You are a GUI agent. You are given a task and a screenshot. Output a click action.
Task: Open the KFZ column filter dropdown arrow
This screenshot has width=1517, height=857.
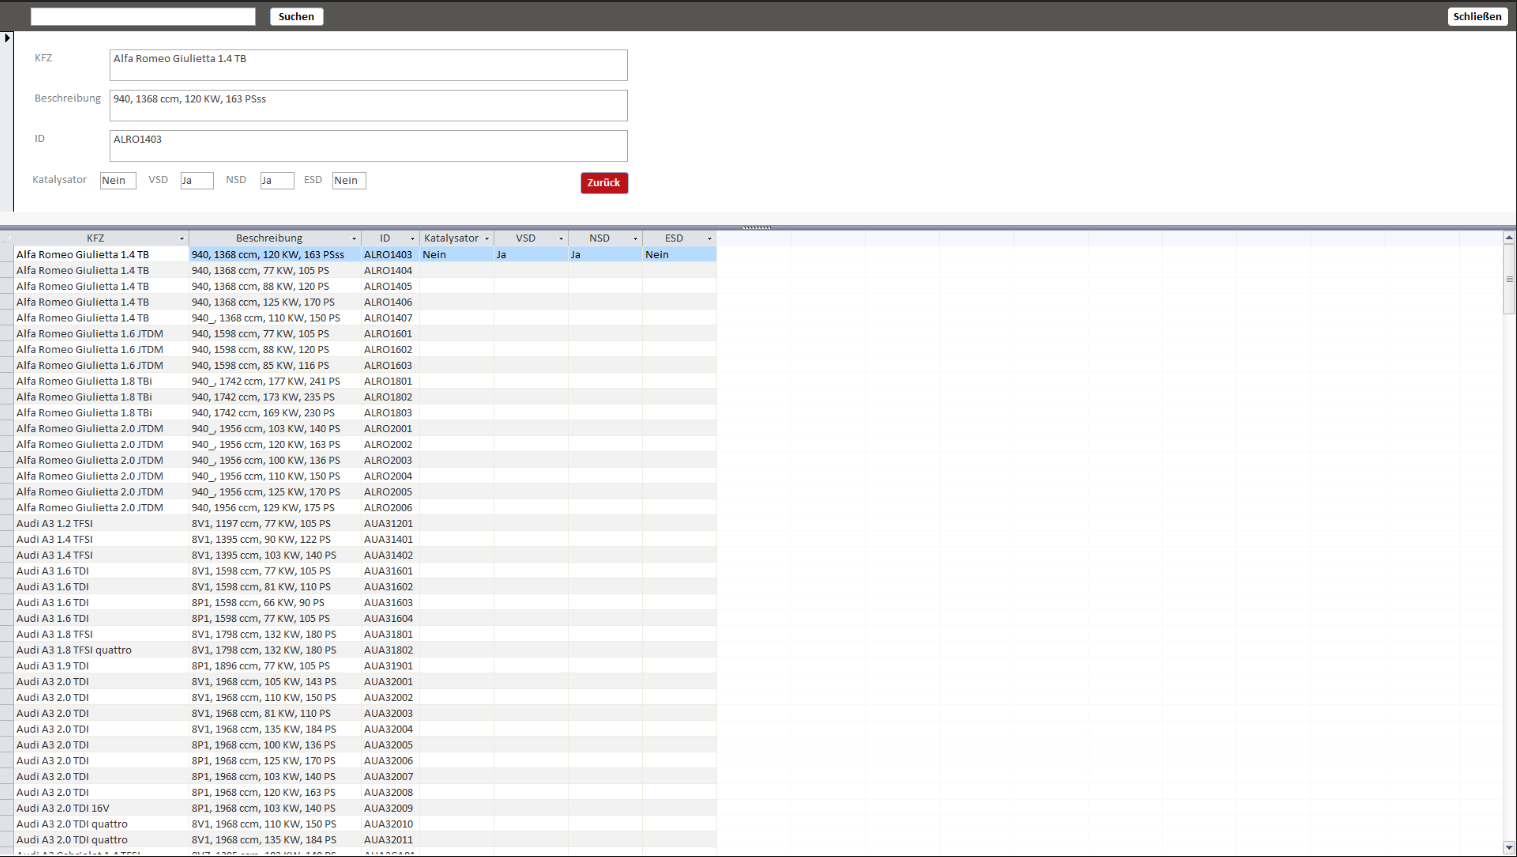181,239
